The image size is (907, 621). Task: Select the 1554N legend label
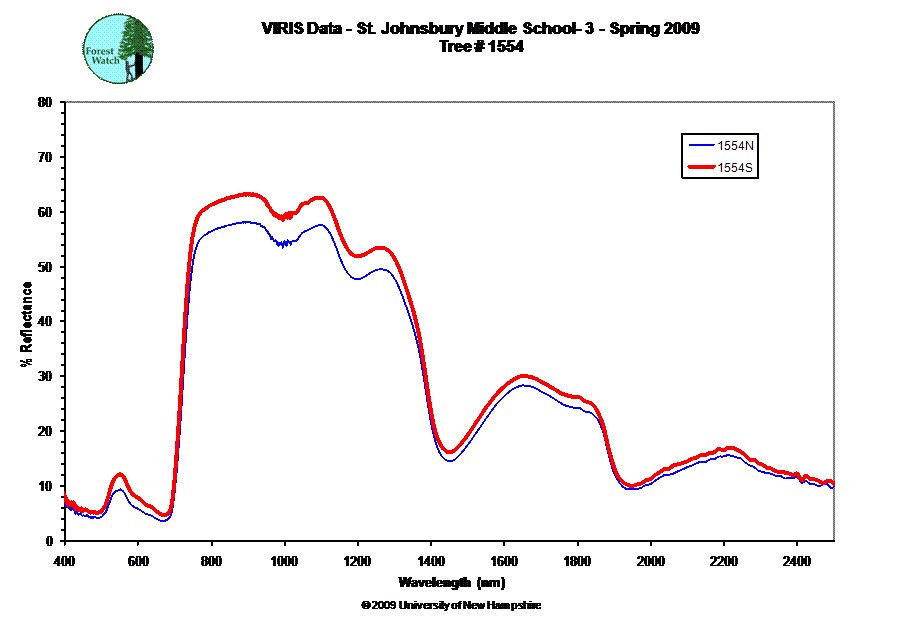(735, 146)
